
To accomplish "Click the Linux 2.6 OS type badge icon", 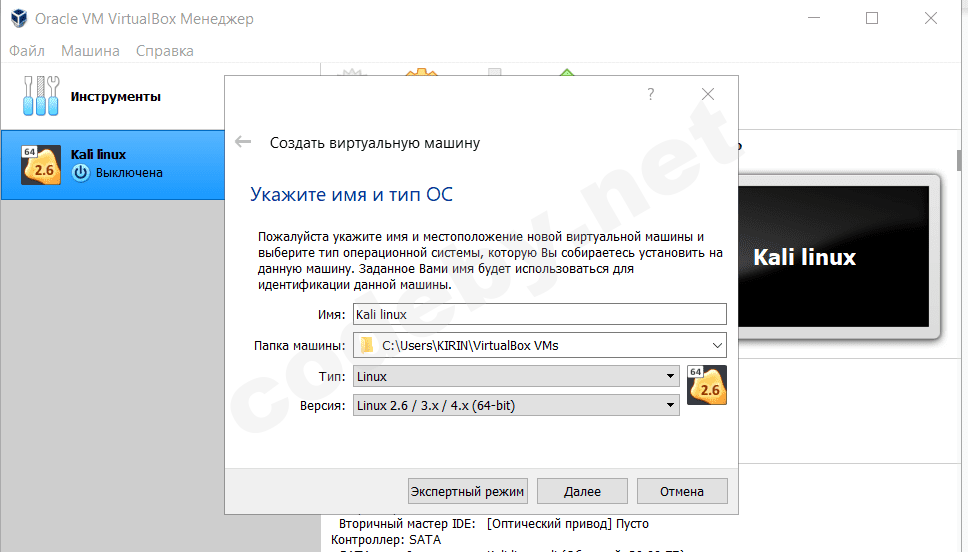I will [707, 385].
